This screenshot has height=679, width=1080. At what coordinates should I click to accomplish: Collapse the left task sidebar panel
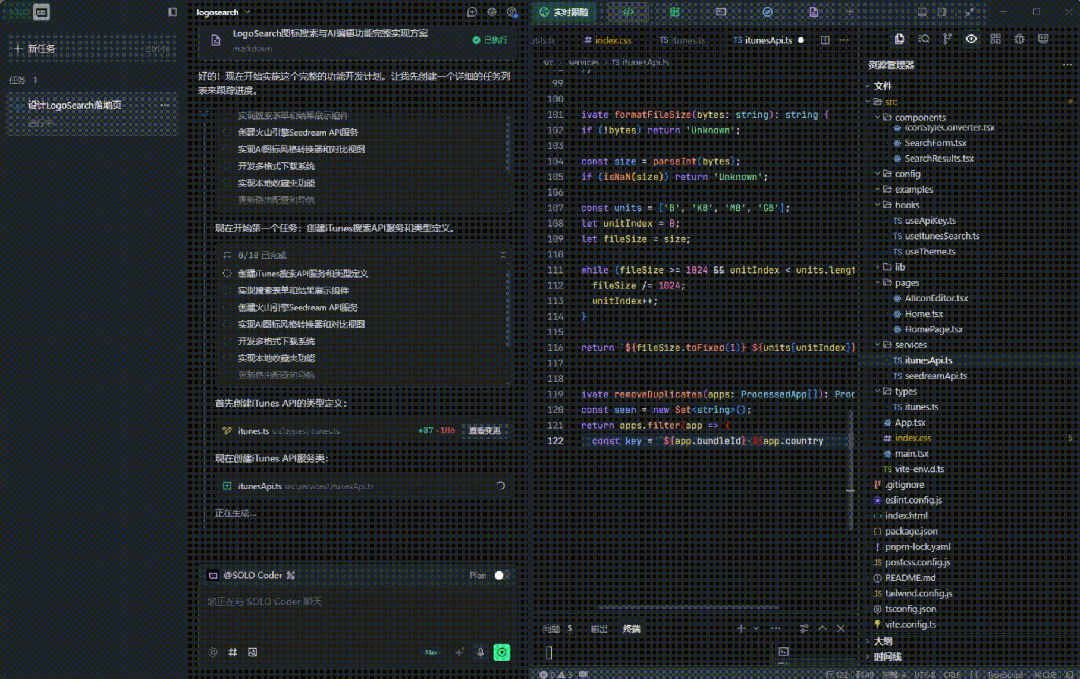[x=173, y=12]
